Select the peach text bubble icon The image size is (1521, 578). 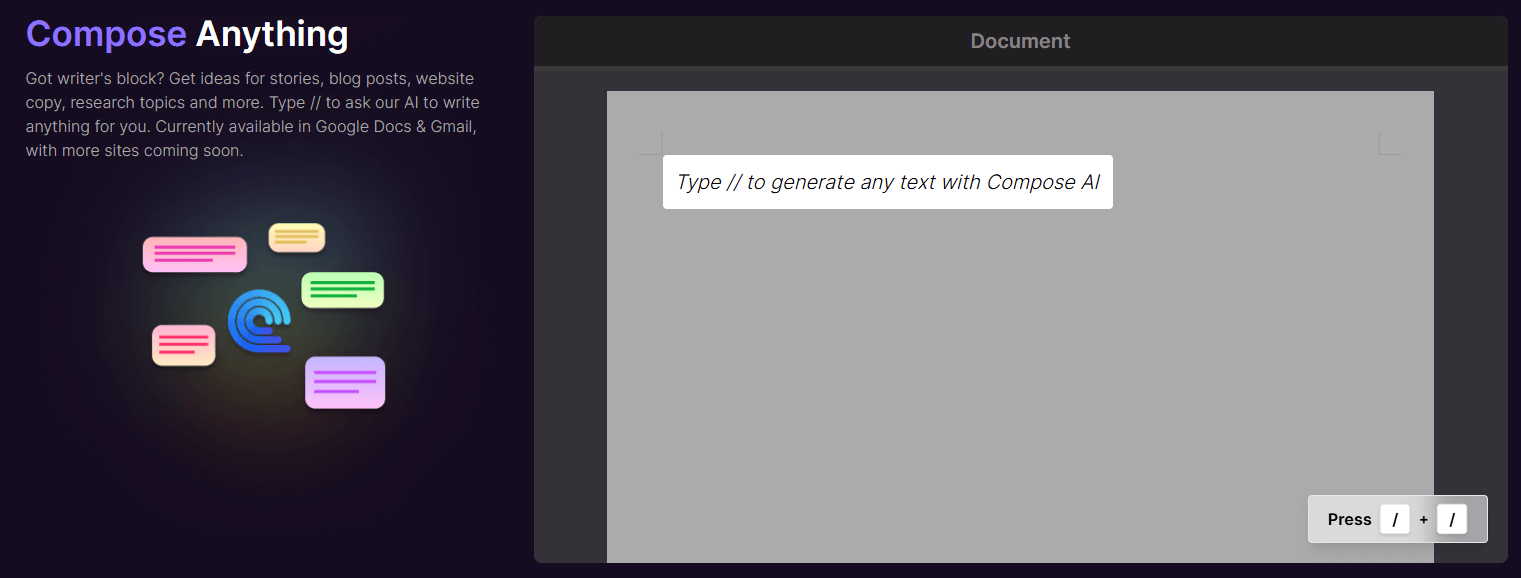(x=183, y=345)
